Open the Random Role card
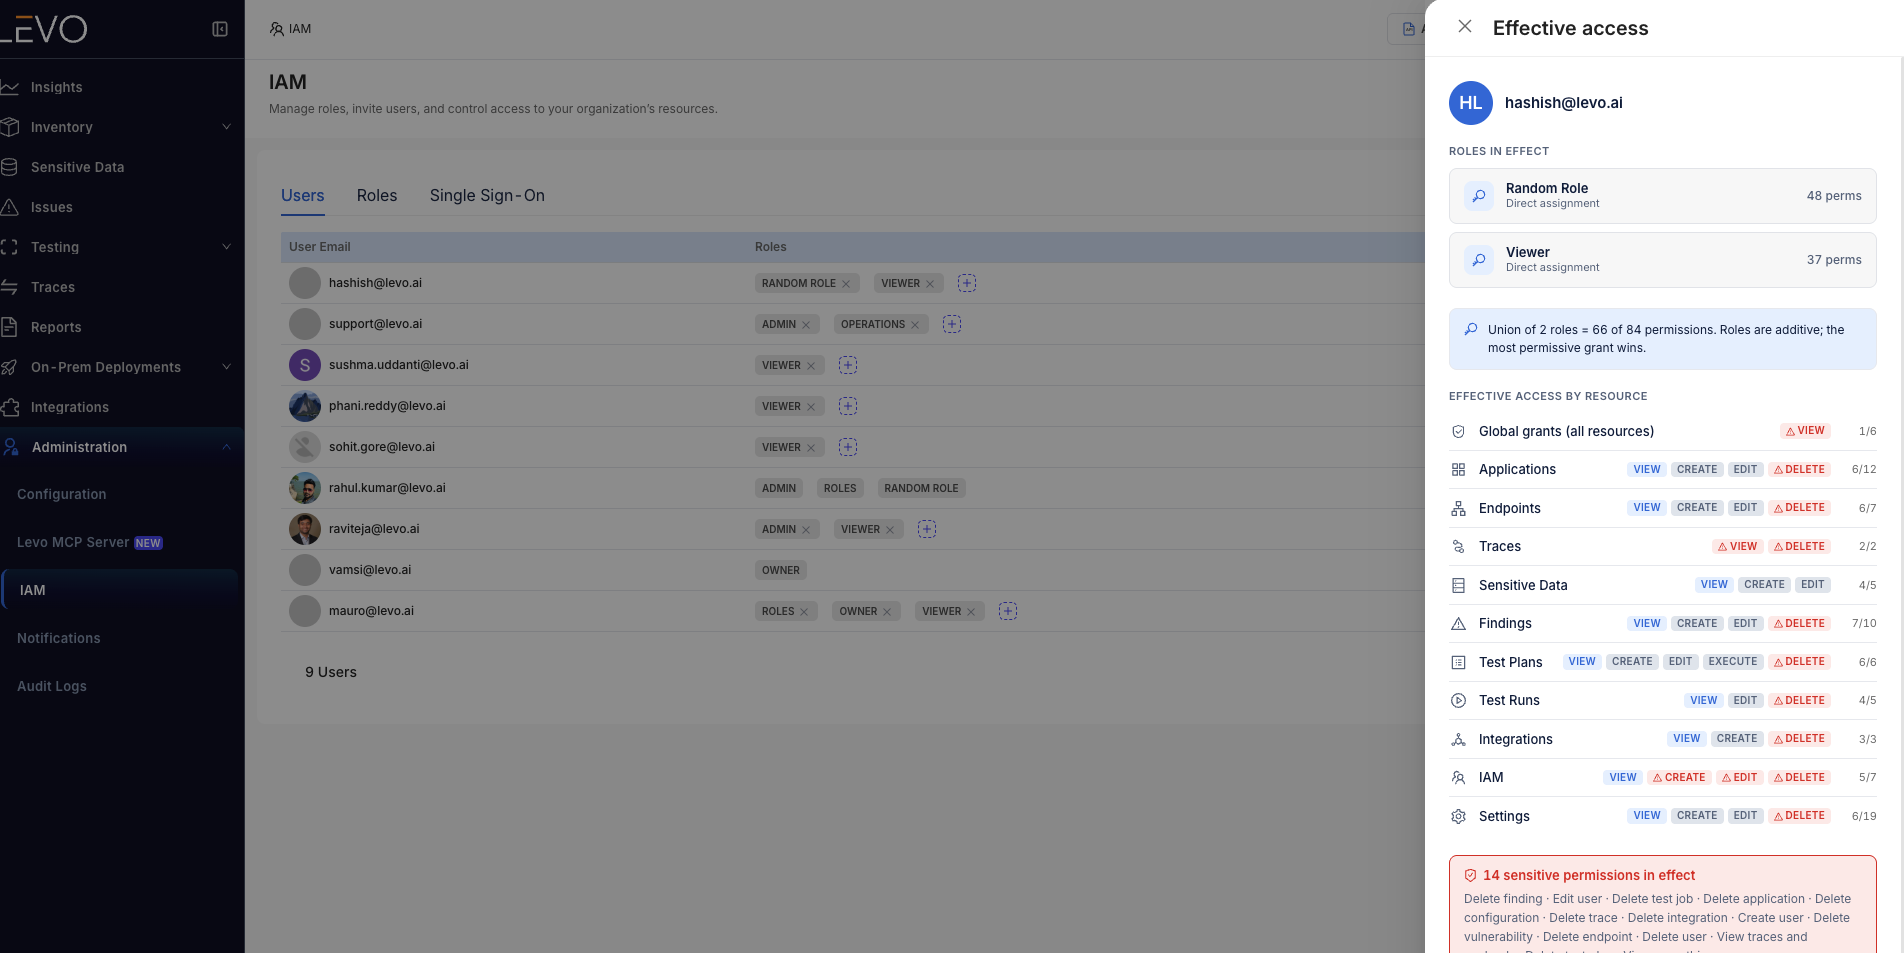 click(x=1662, y=196)
